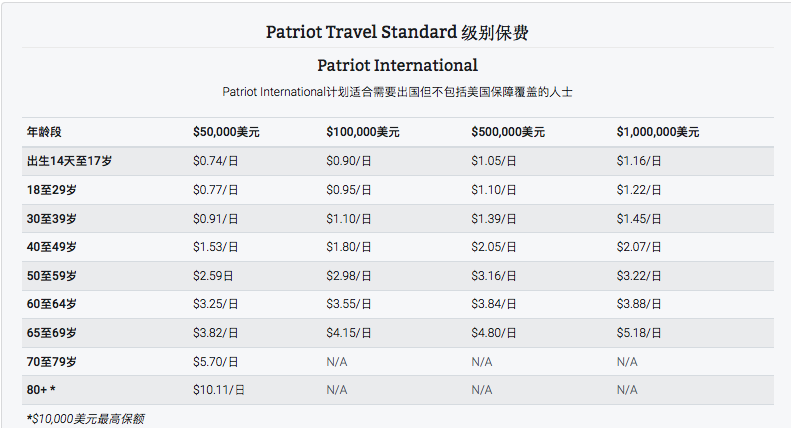Click the plan description text about 美国保障覆盖

pos(398,92)
